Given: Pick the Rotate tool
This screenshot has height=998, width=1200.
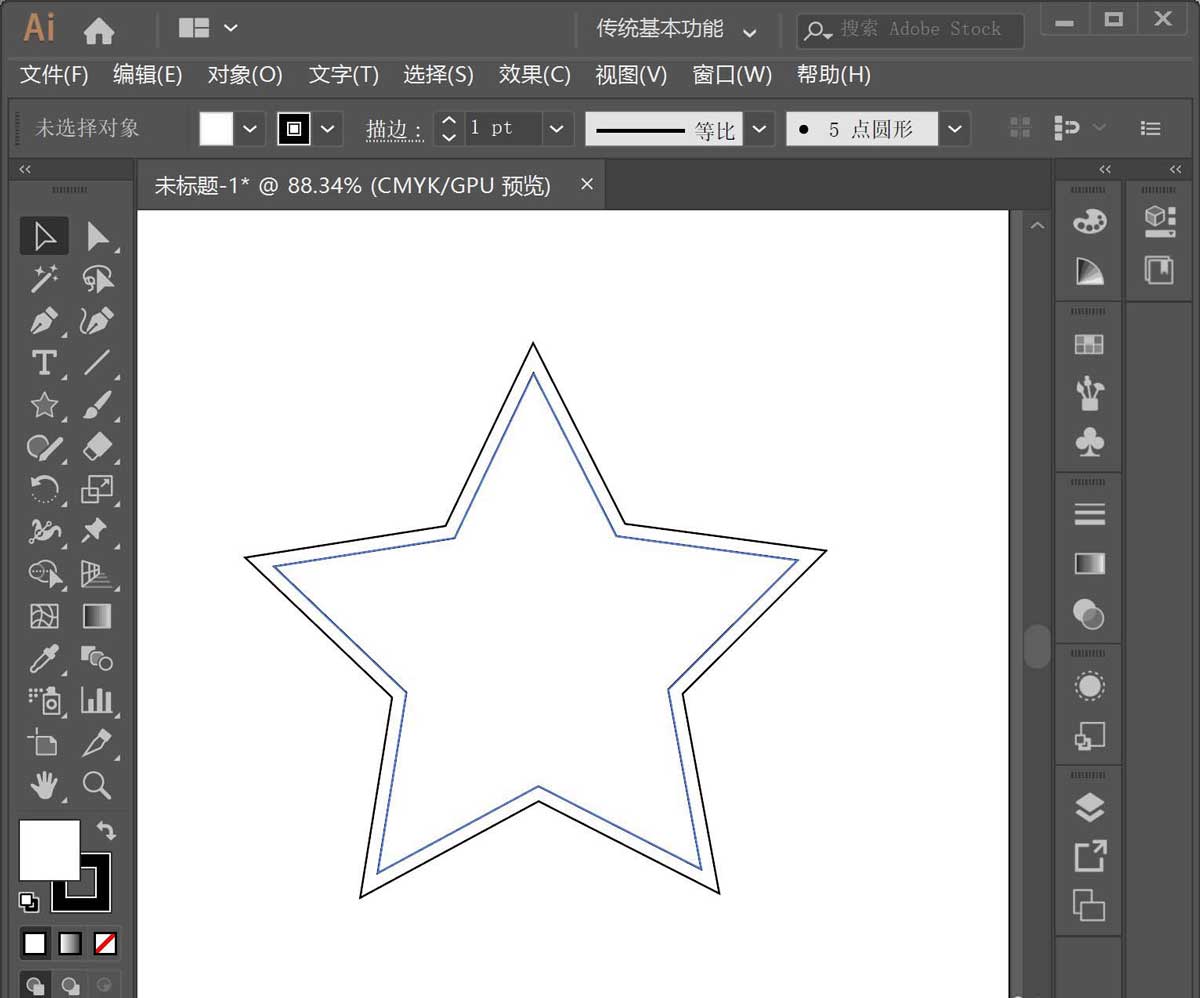Looking at the screenshot, I should click(x=44, y=489).
